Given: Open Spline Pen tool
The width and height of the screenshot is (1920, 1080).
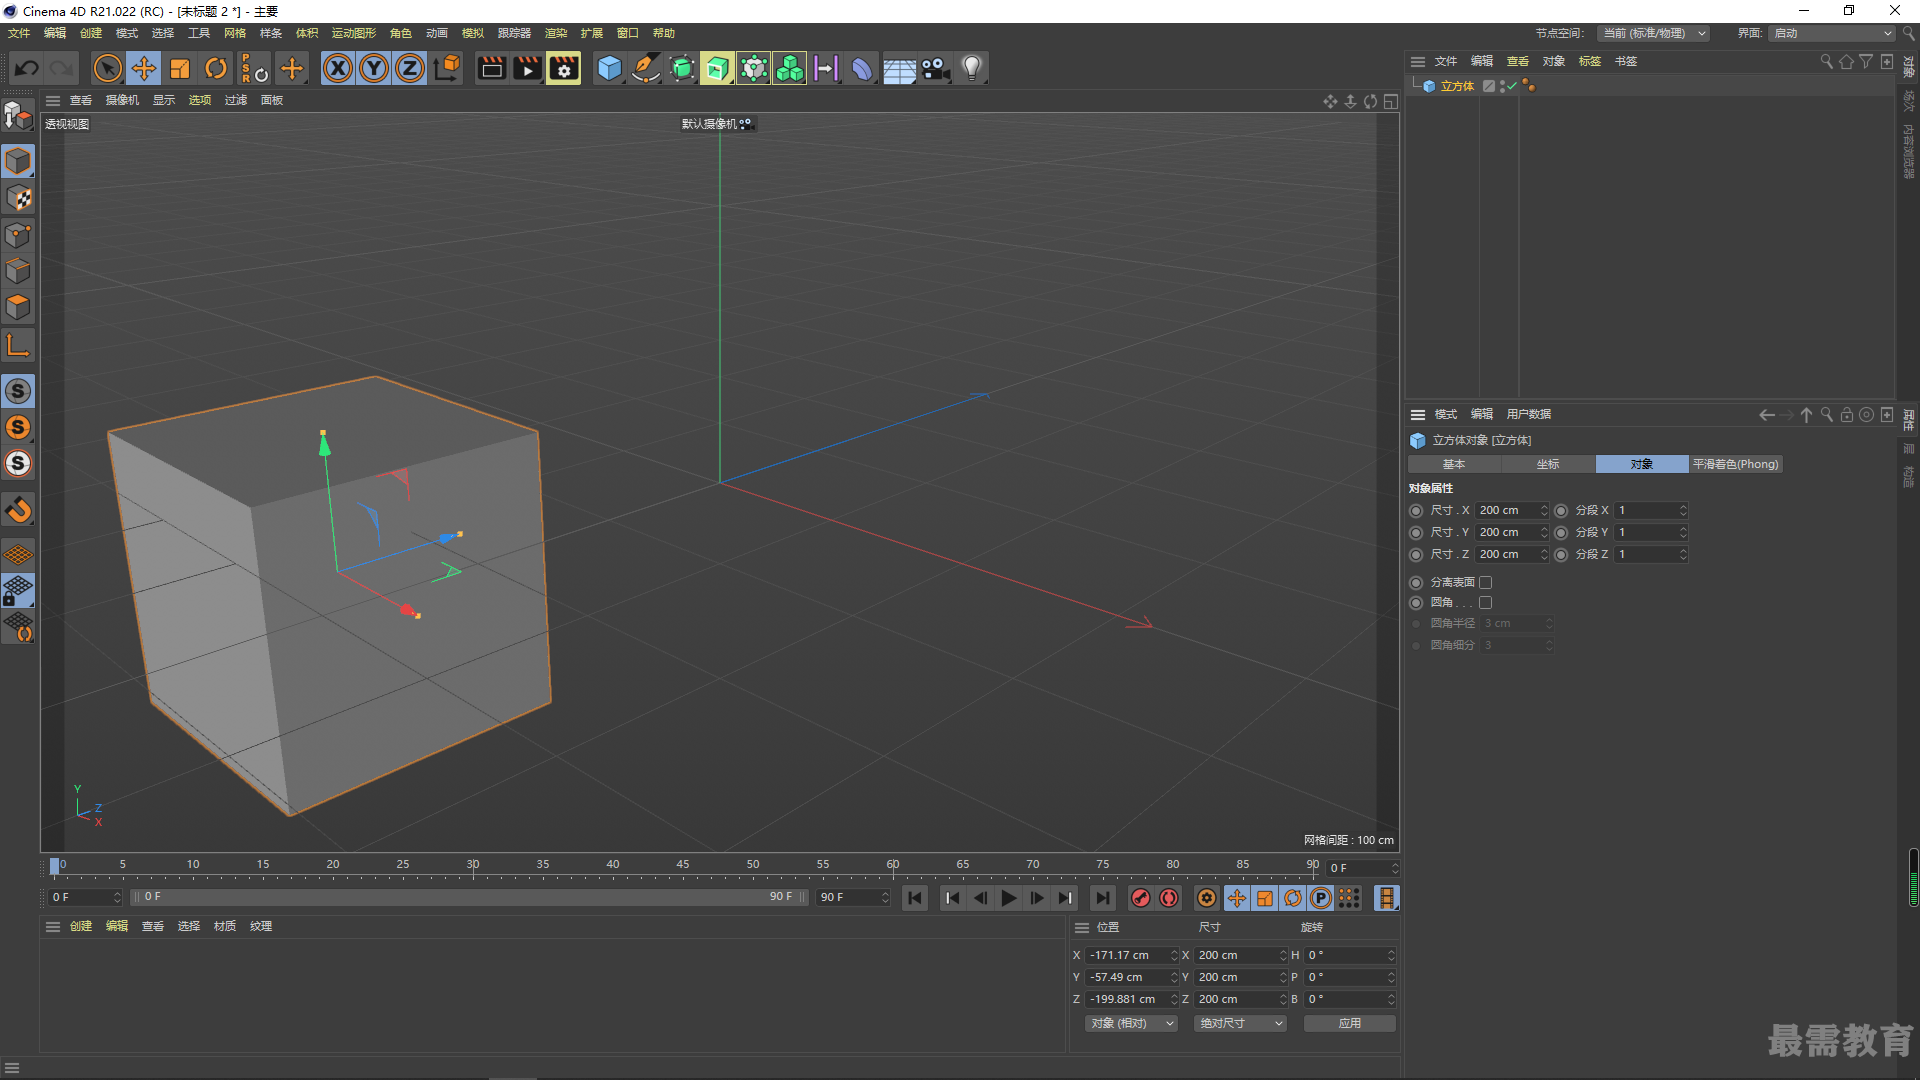Looking at the screenshot, I should tap(646, 68).
